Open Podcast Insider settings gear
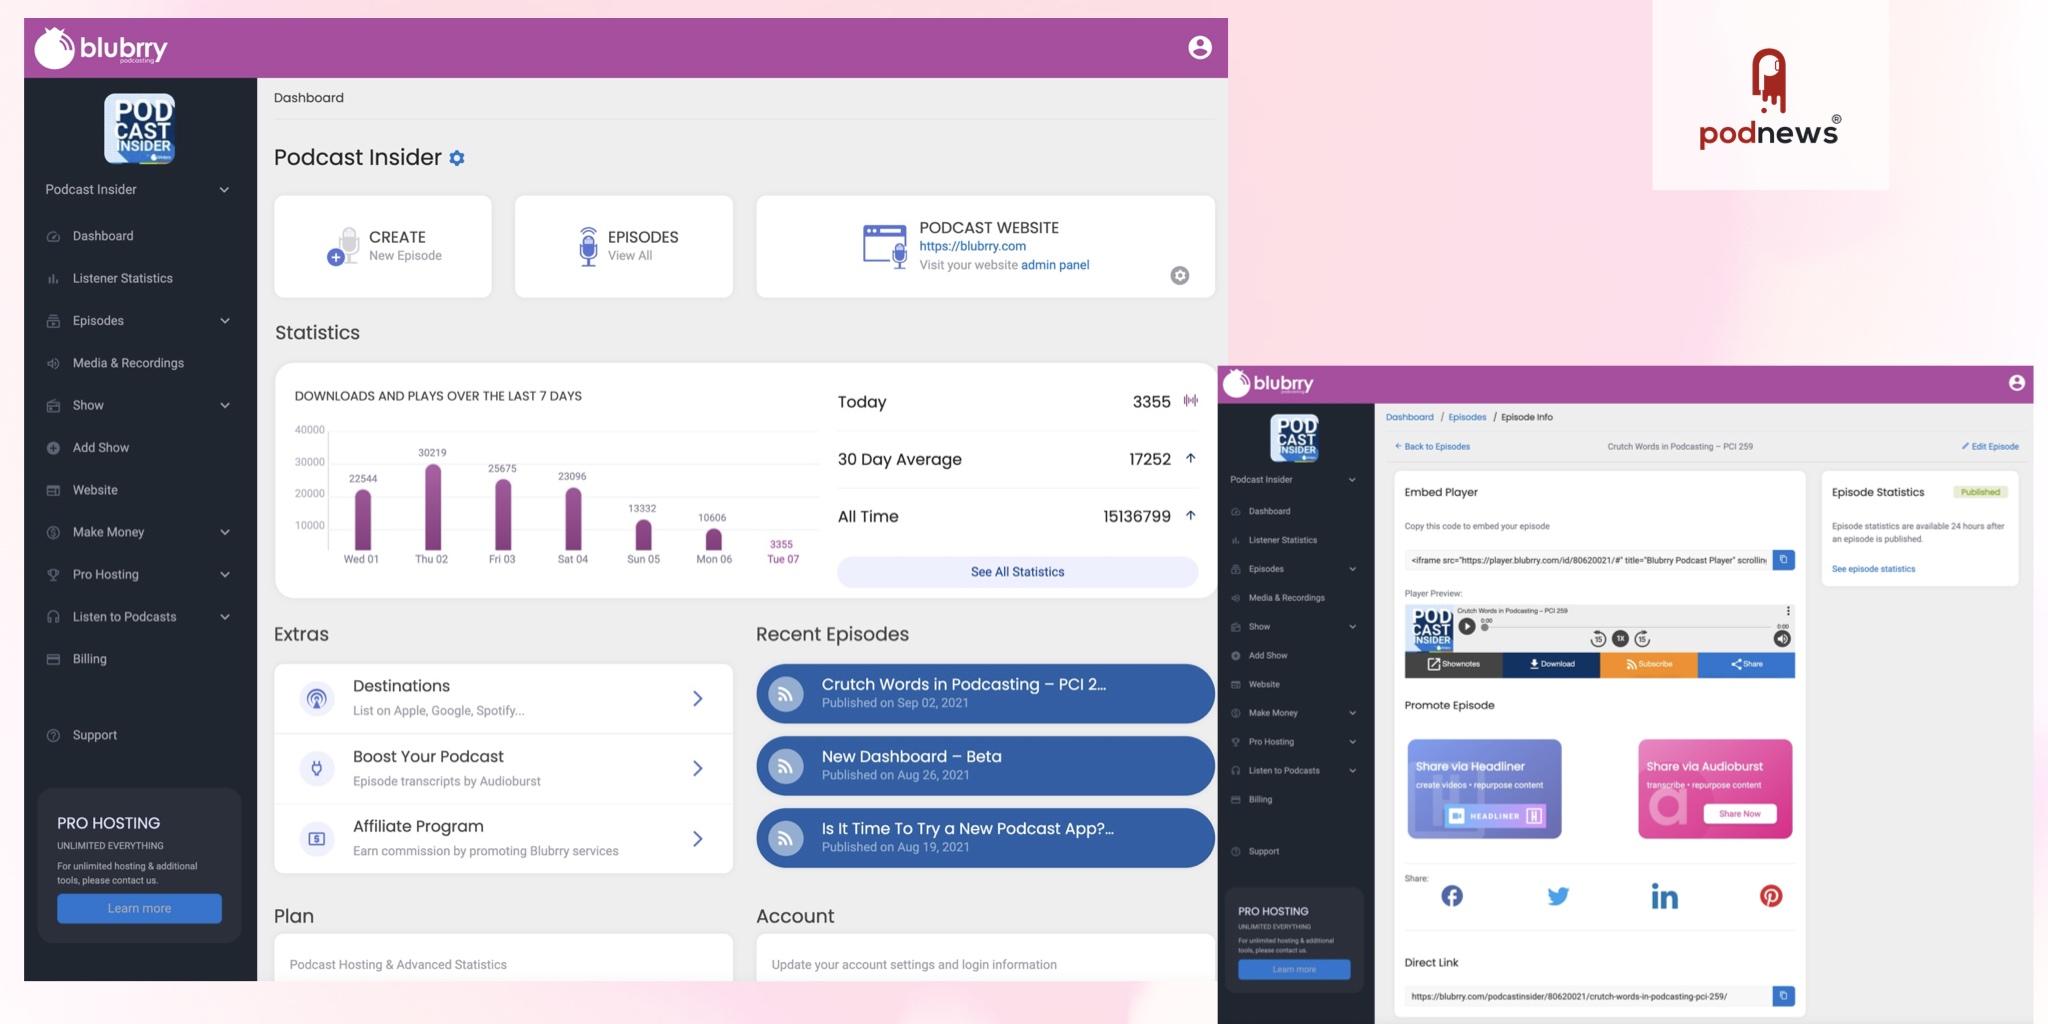The width and height of the screenshot is (2048, 1024). tap(457, 157)
